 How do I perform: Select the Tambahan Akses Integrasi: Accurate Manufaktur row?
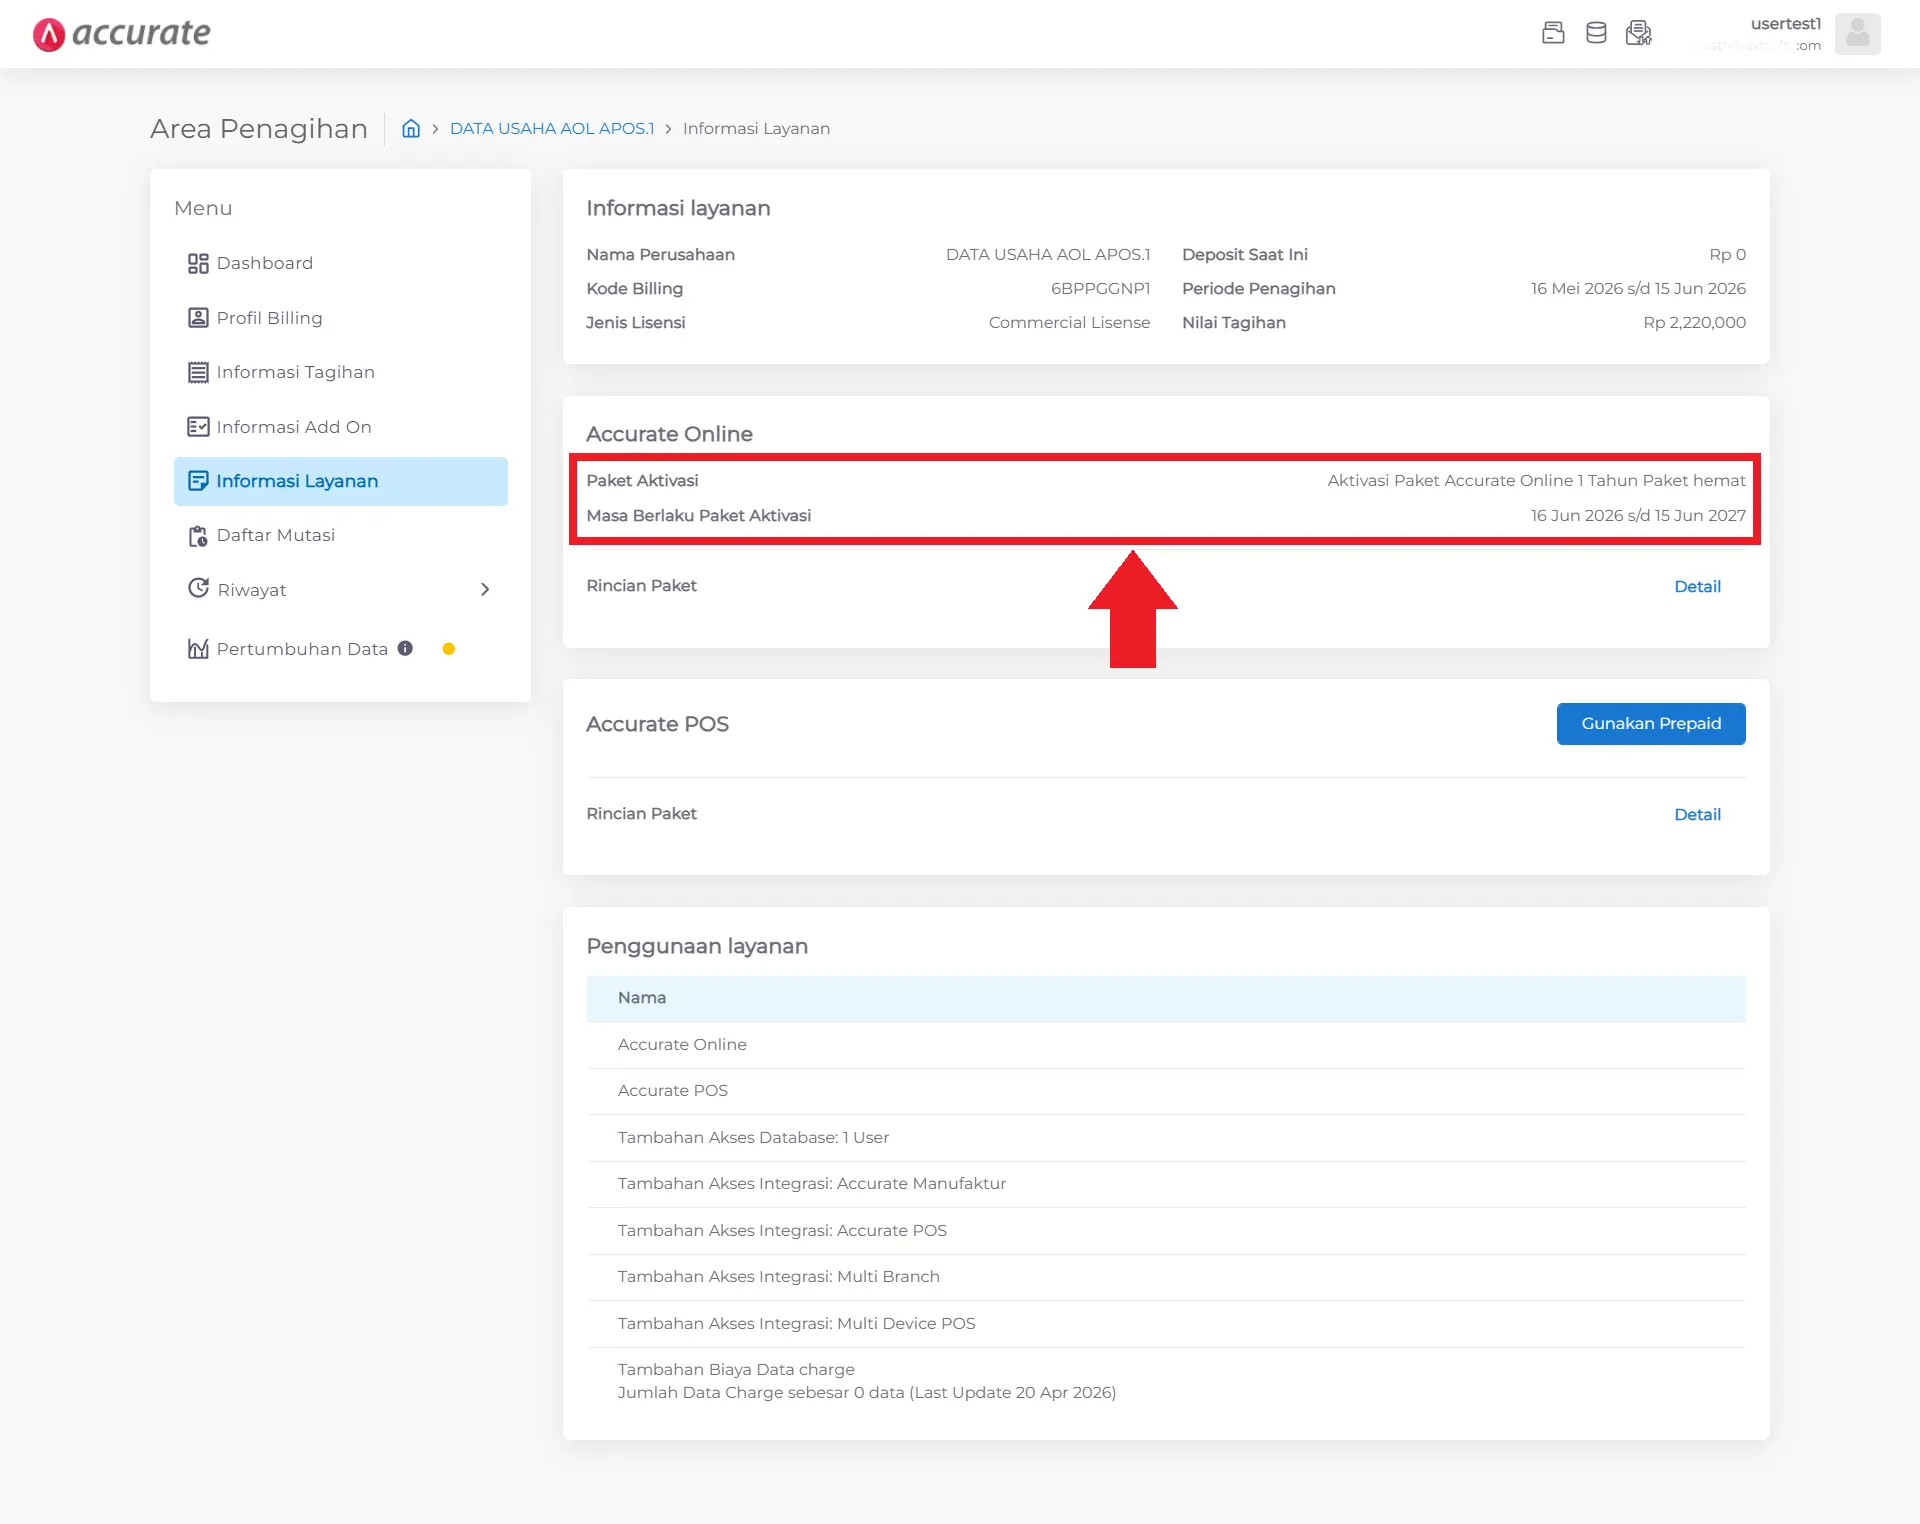point(1166,1184)
